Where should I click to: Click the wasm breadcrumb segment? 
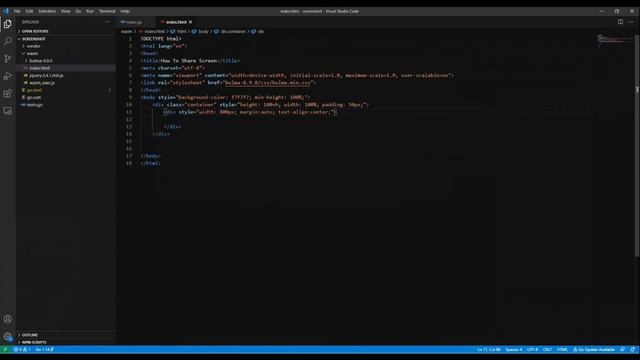pos(127,31)
